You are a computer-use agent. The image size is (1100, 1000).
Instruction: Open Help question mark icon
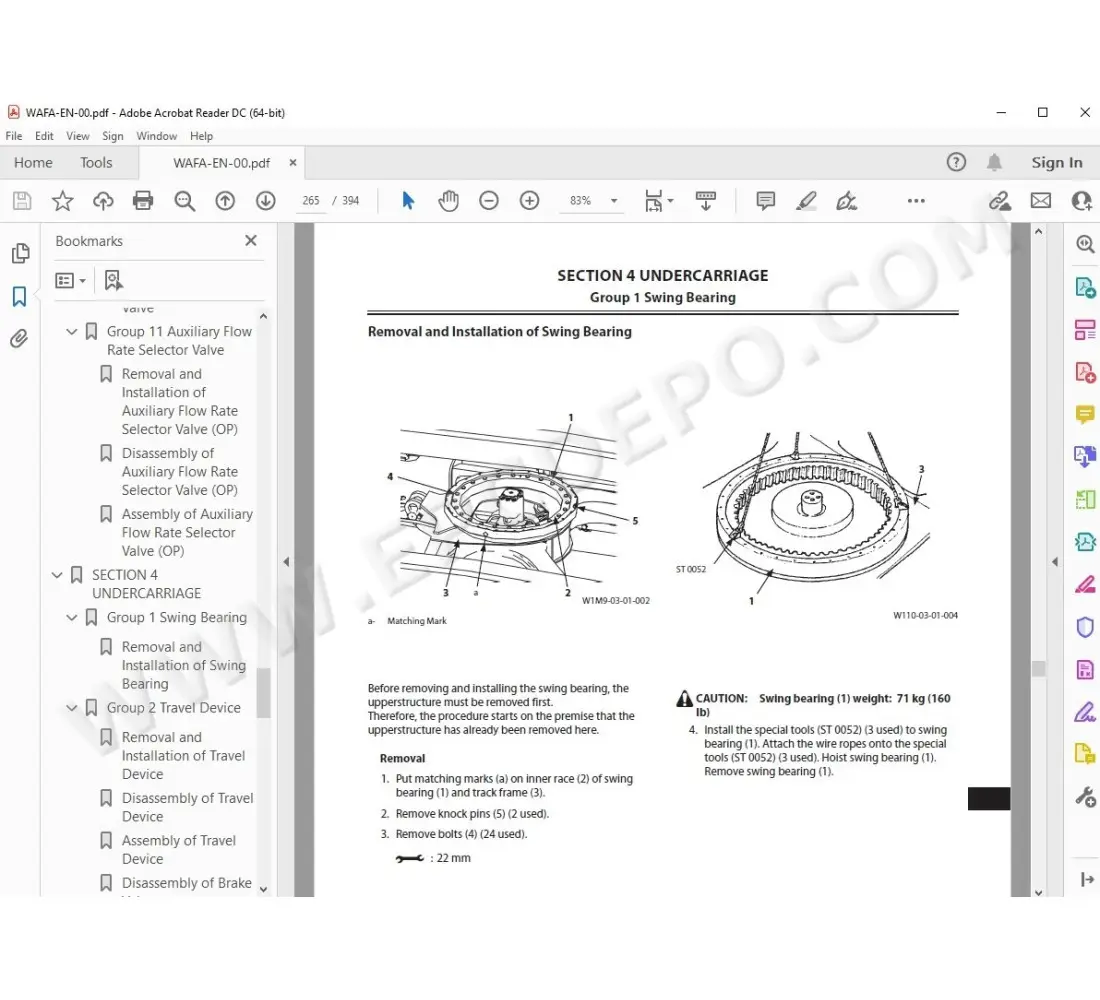(956, 162)
